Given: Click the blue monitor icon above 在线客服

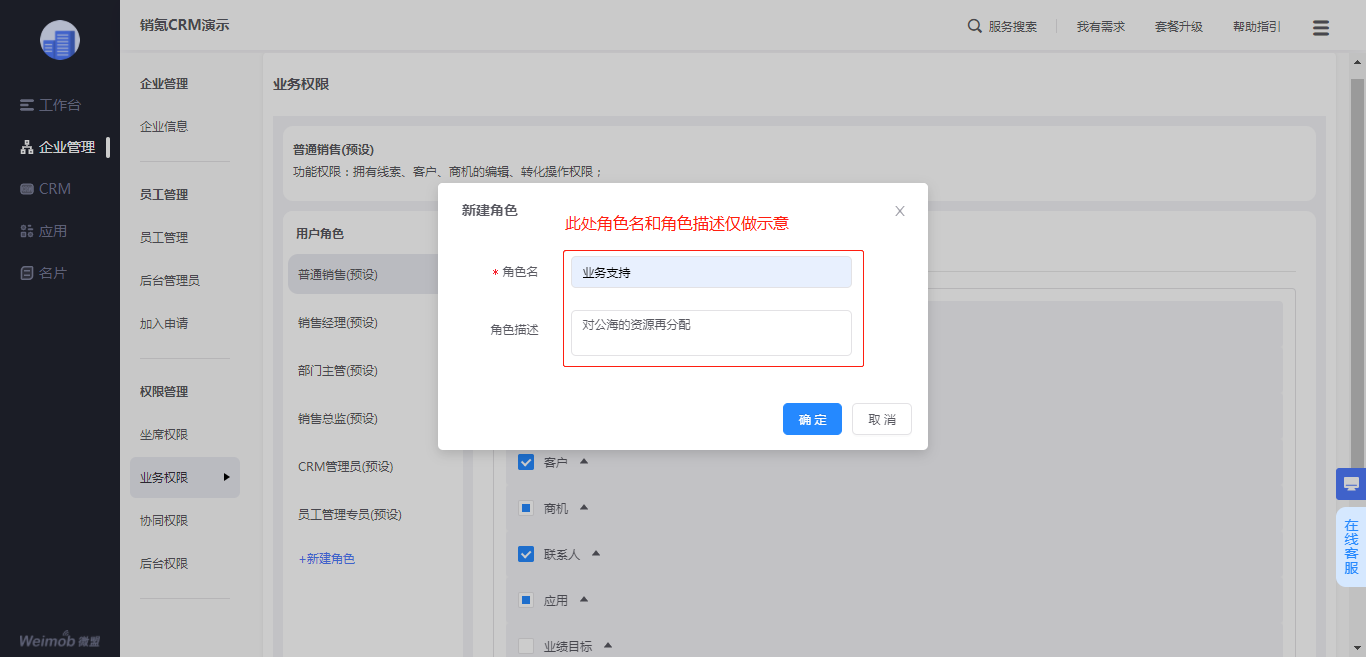Looking at the screenshot, I should [x=1351, y=484].
